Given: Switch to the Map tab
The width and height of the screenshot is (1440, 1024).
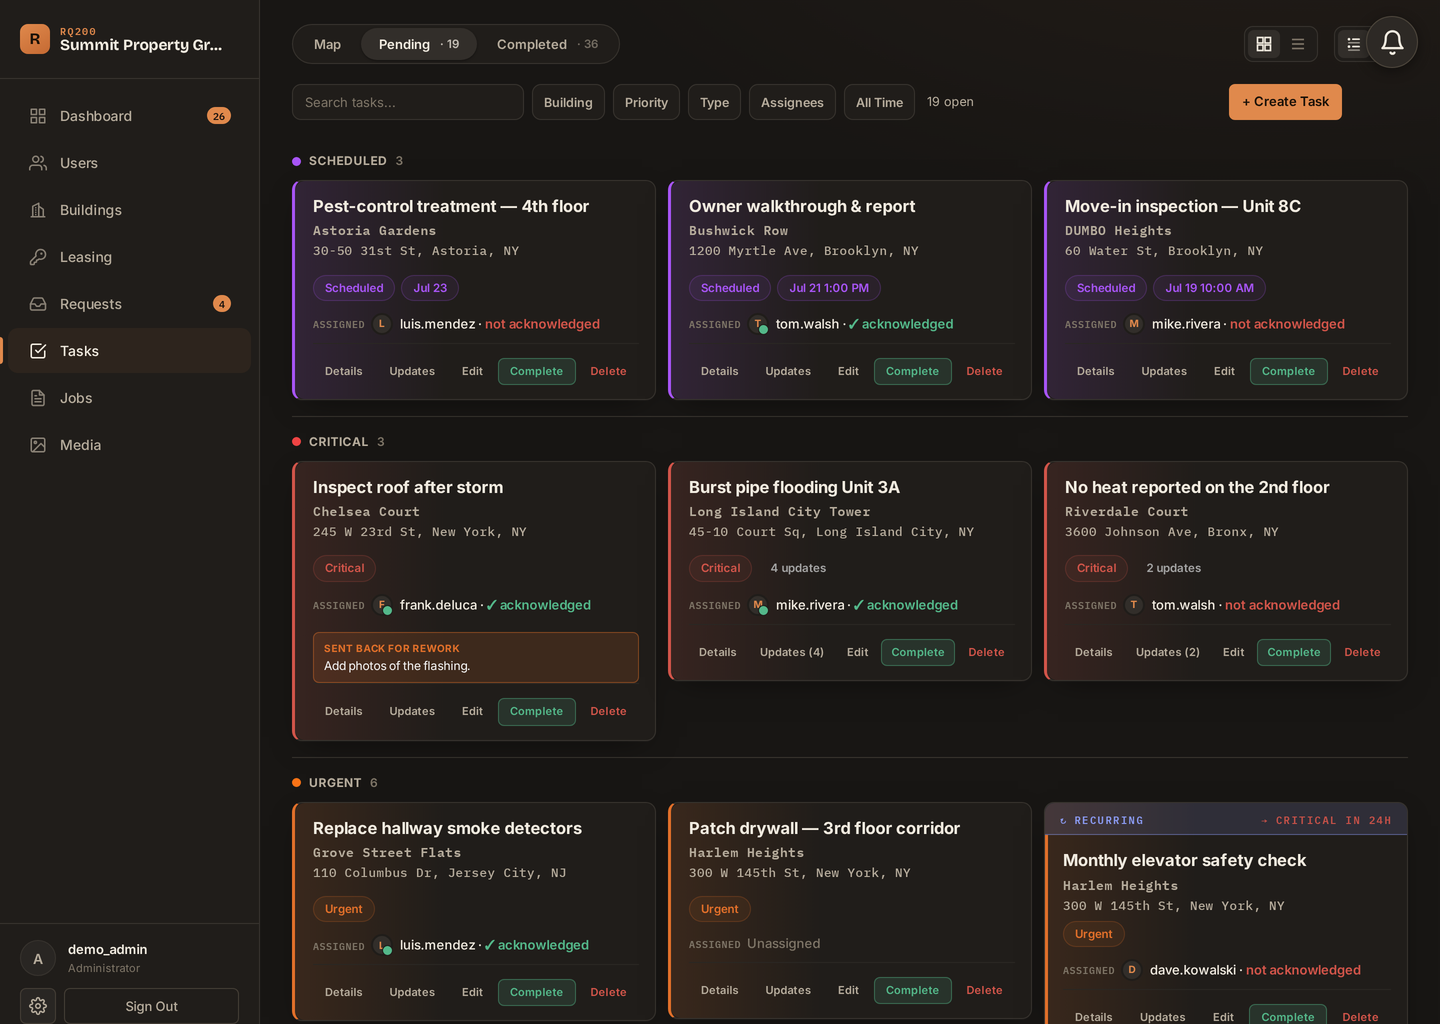Looking at the screenshot, I should tap(327, 44).
